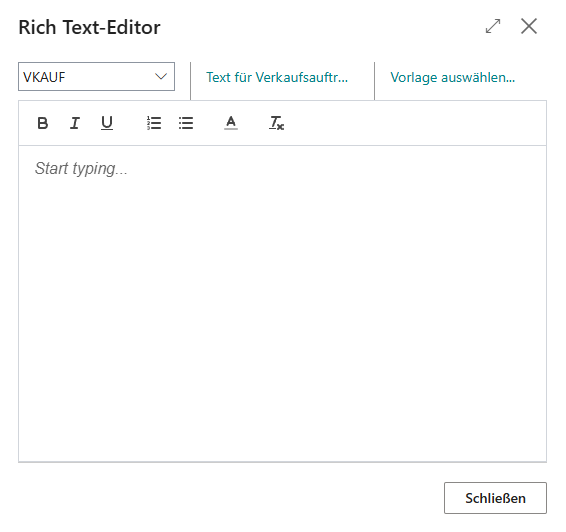
Task: Open Vorlage auswählen...
Action: [453, 77]
